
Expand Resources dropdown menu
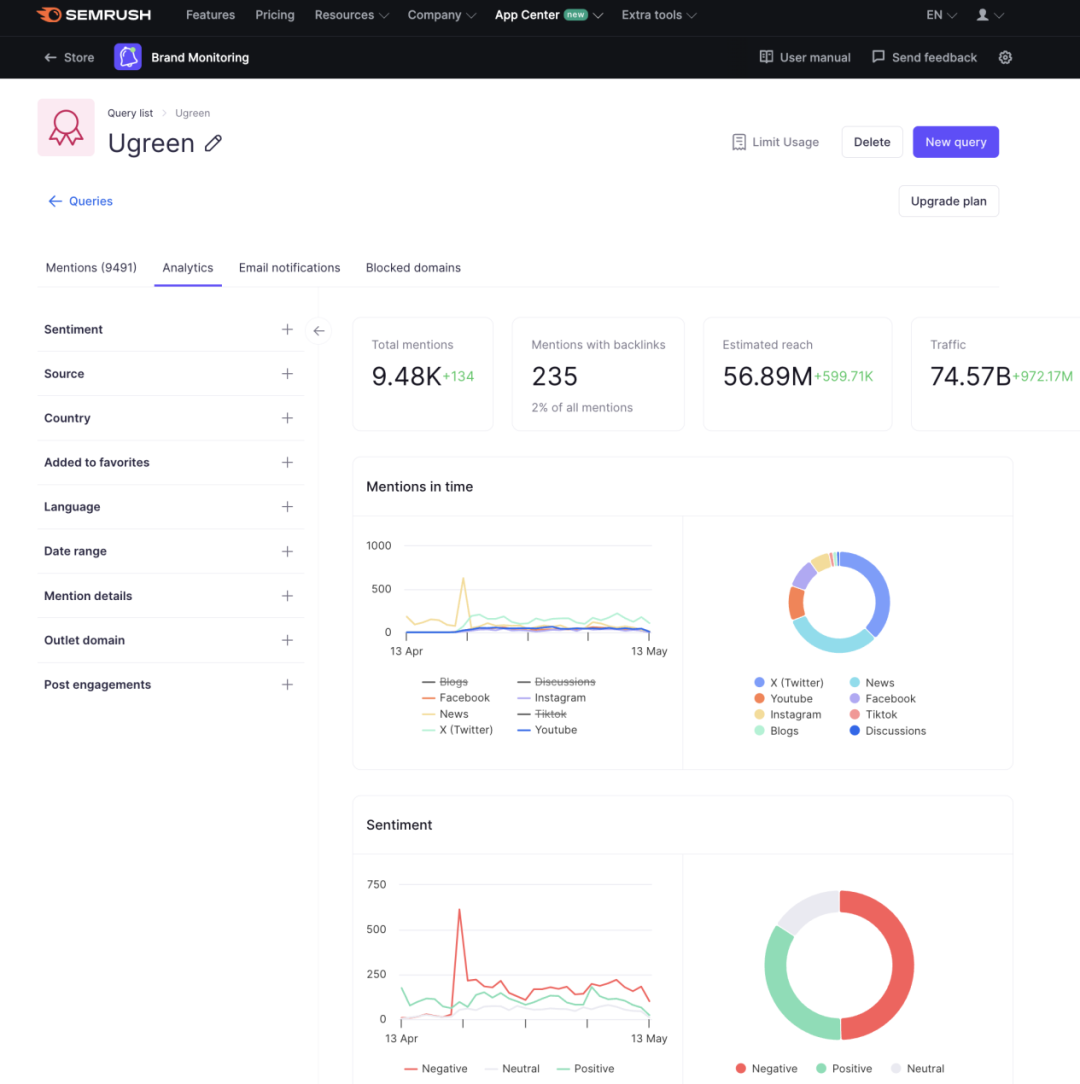[351, 15]
